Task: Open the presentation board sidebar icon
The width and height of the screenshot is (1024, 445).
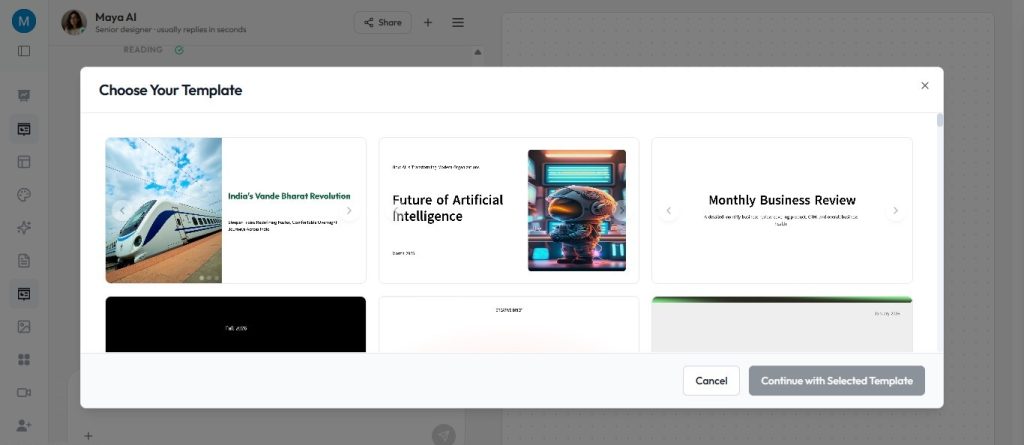Action: pyautogui.click(x=24, y=95)
